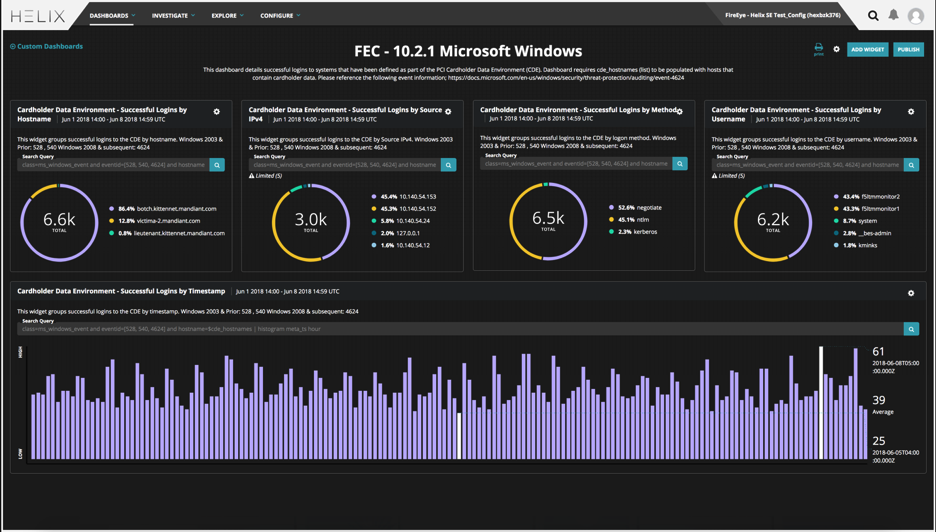
Task: Click Limited warning icon in Username widget
Action: point(715,176)
